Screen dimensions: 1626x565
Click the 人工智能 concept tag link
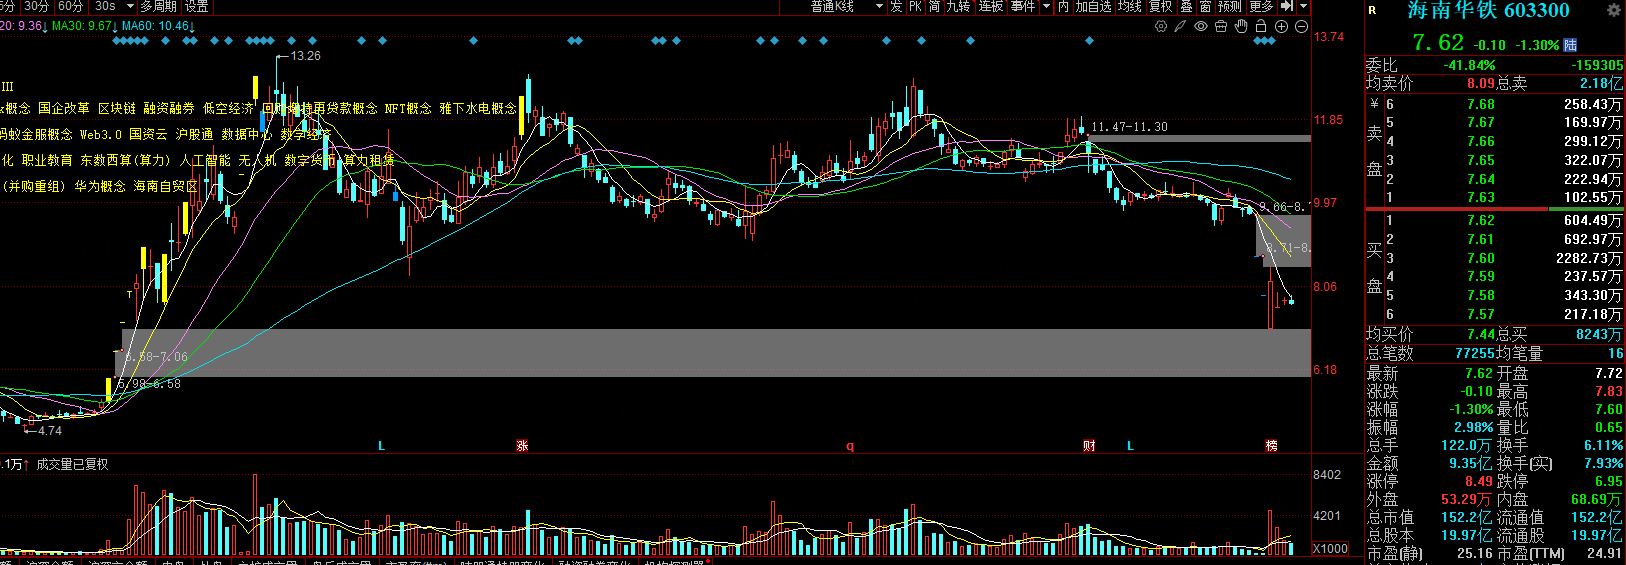point(204,160)
